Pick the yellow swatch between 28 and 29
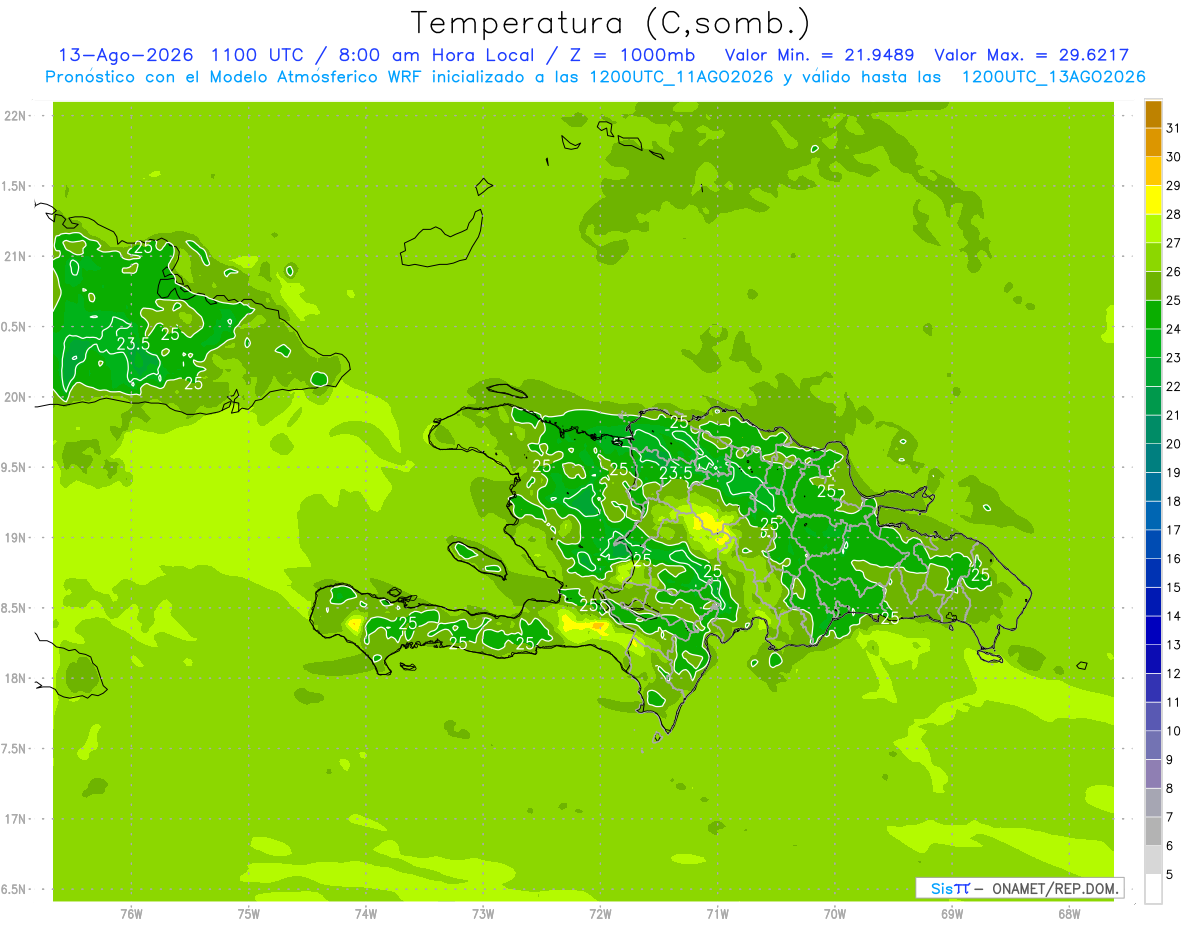 coord(1153,200)
